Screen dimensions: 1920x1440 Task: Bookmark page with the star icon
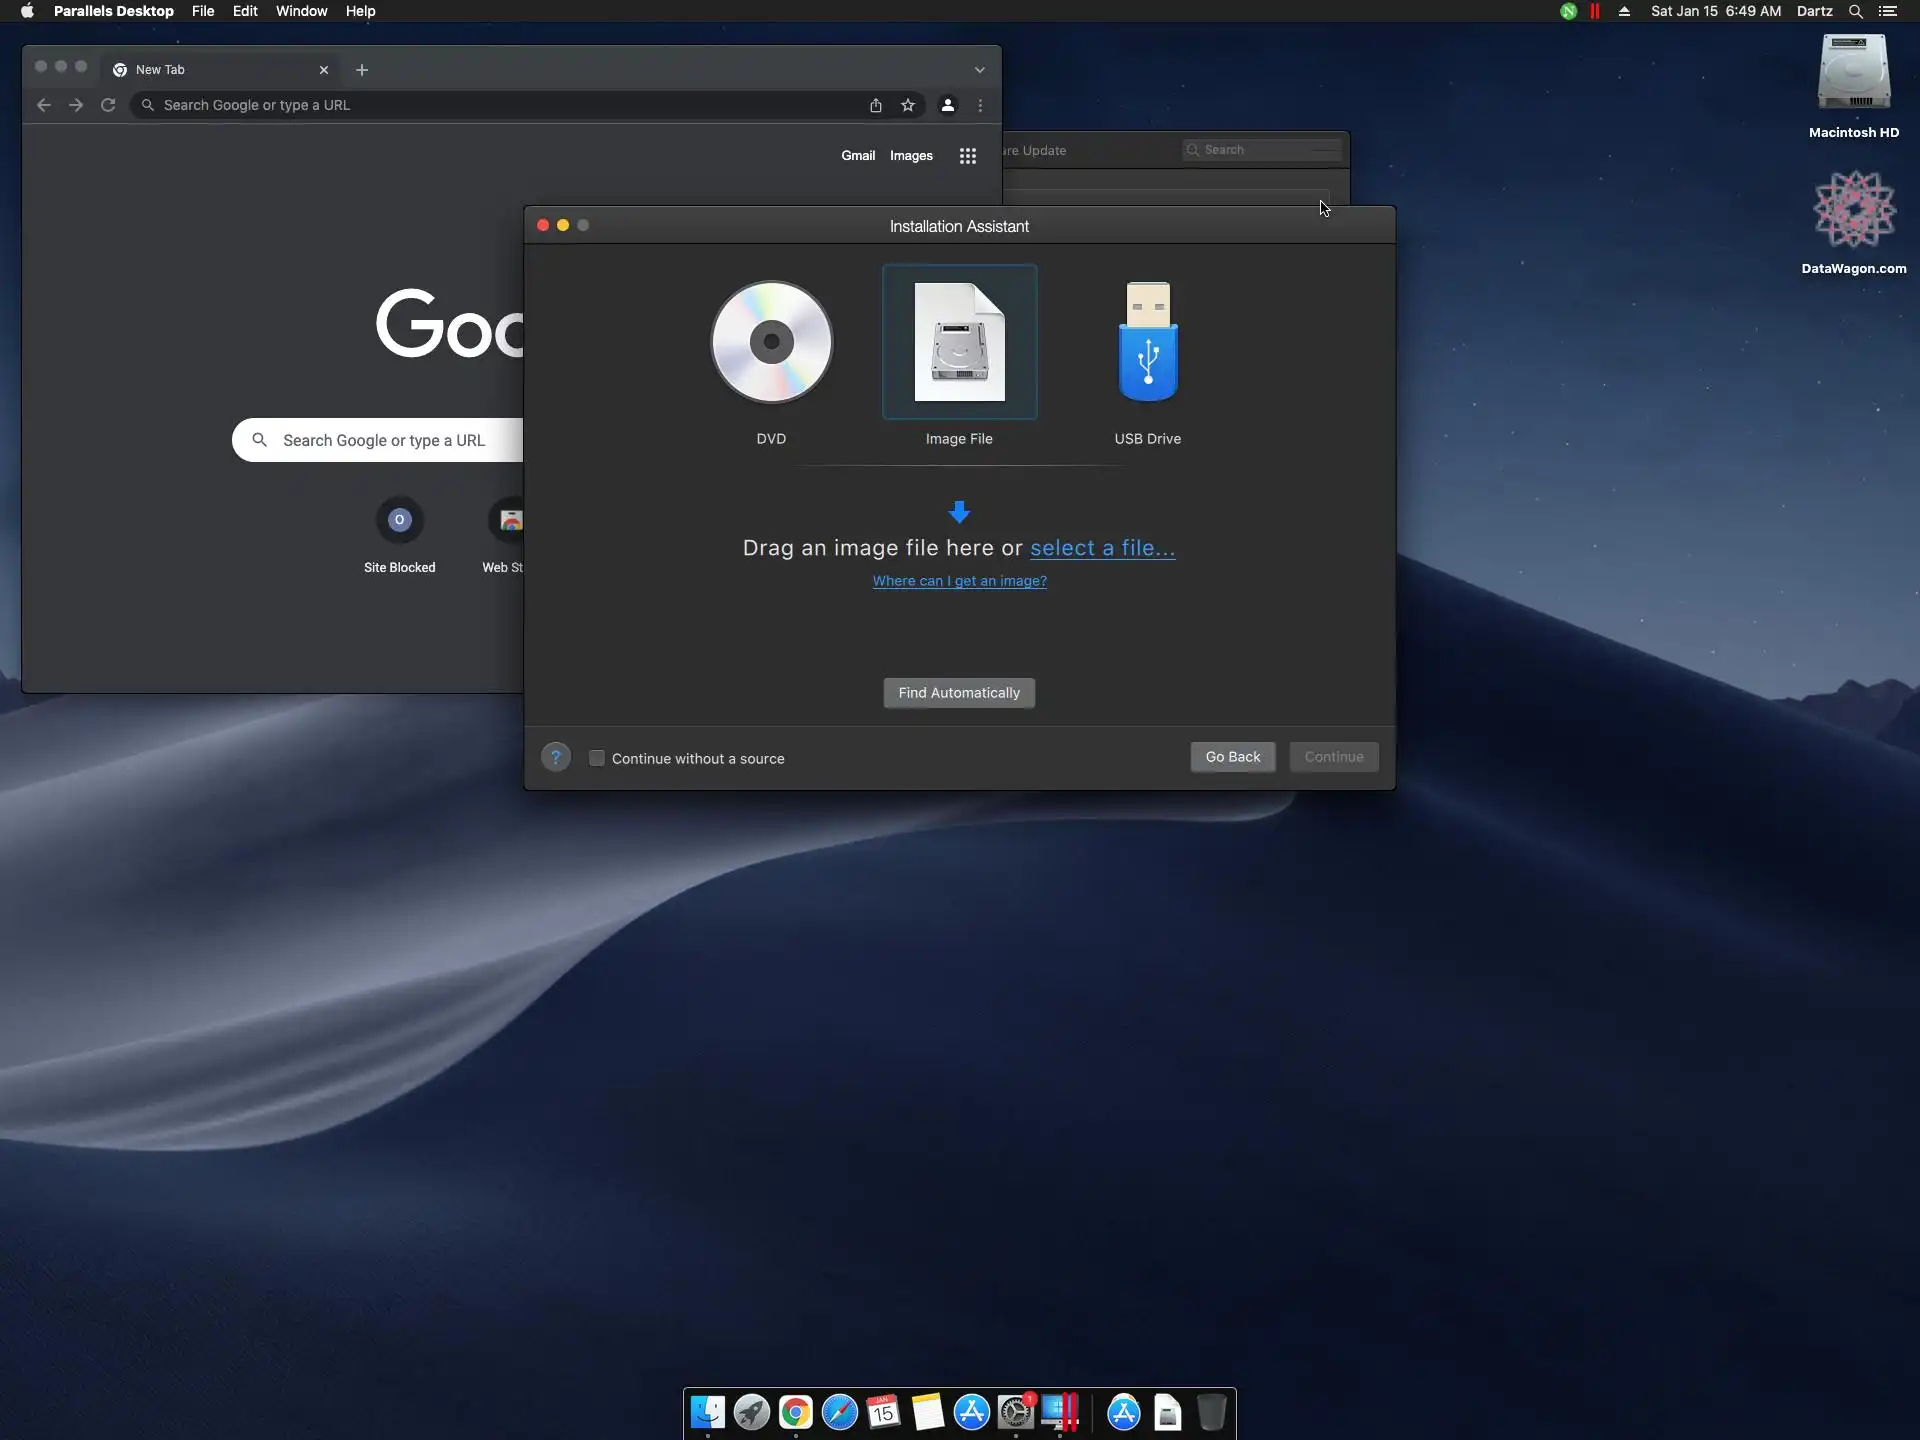tap(908, 105)
